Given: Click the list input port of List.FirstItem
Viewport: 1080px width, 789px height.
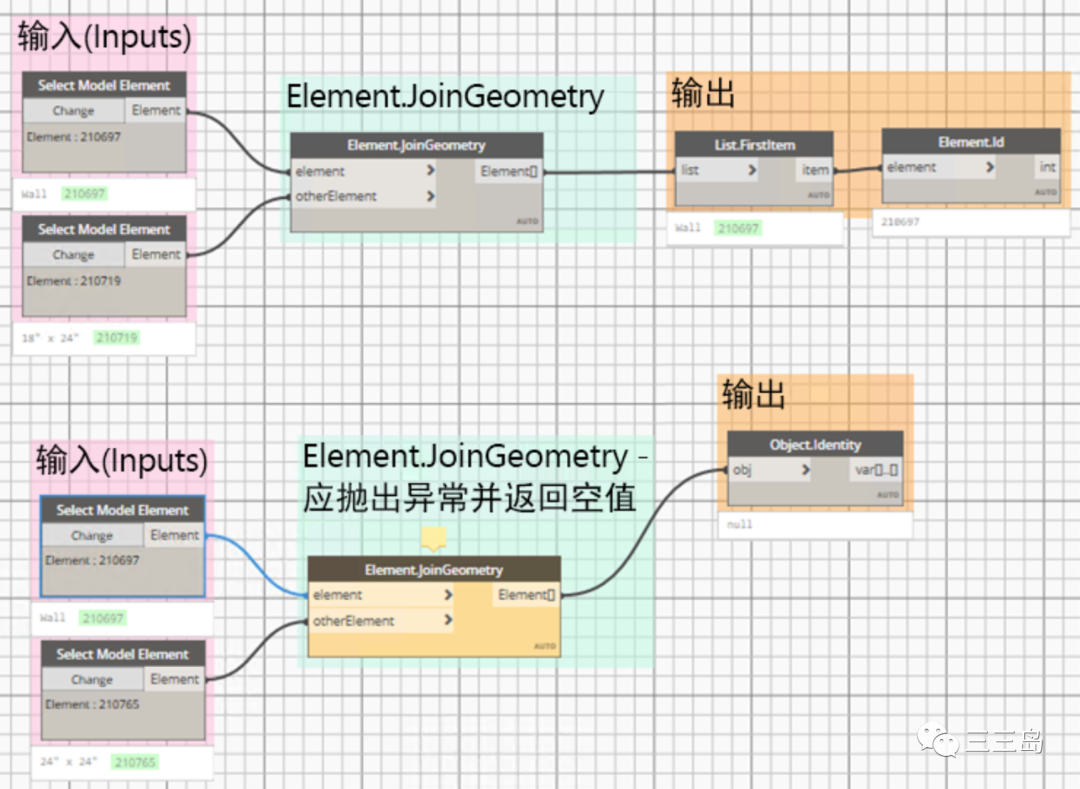Looking at the screenshot, I should (x=716, y=169).
